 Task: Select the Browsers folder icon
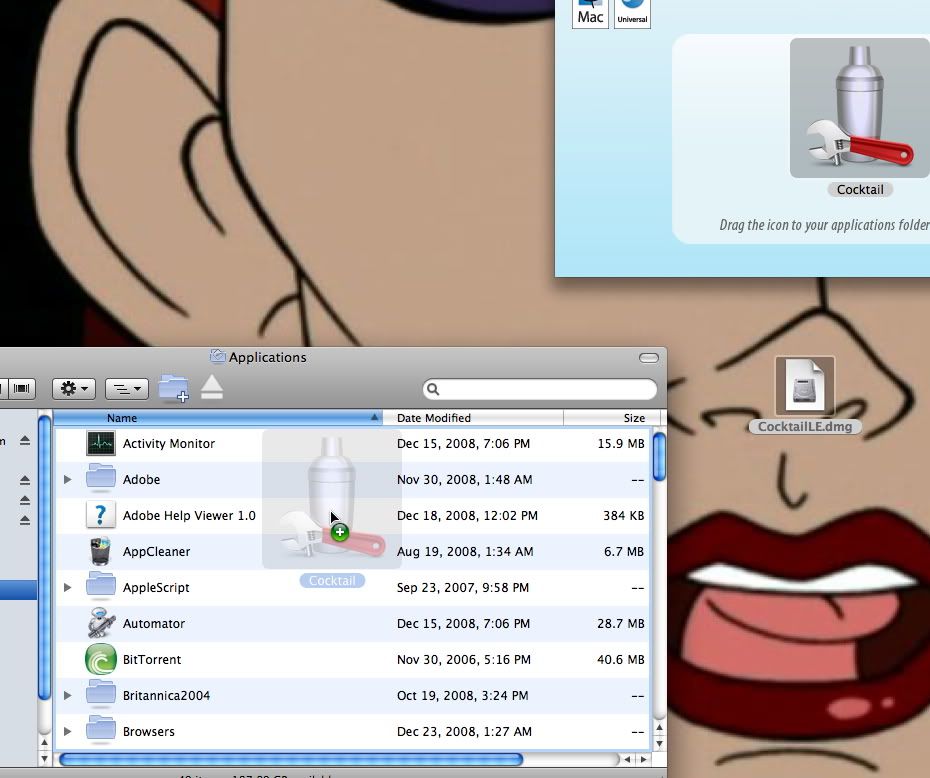101,730
